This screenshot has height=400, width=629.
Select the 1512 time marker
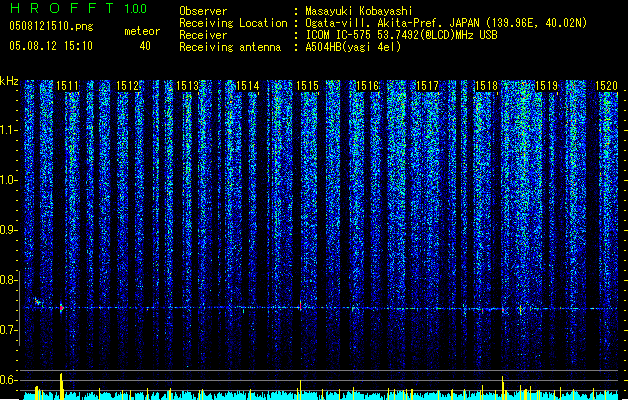pos(128,86)
